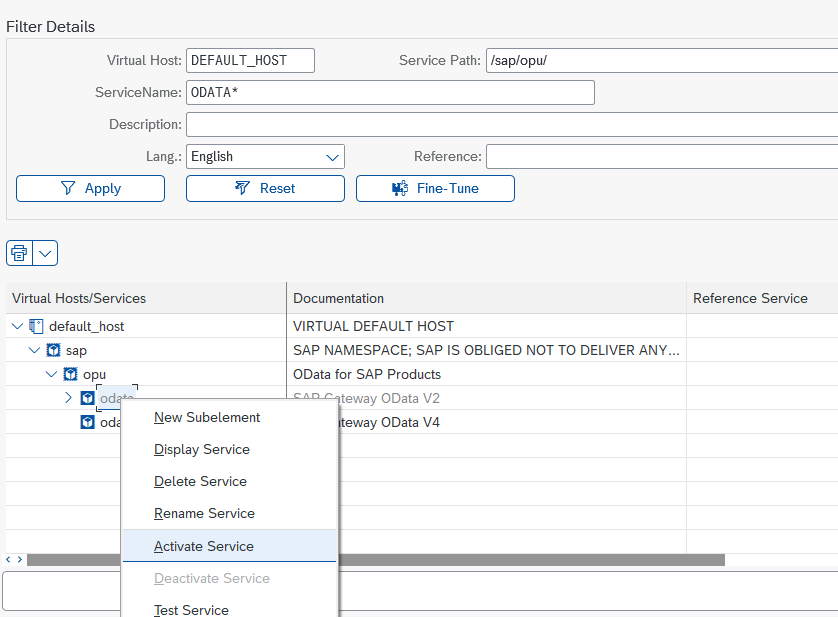Click the print icon above the tree
This screenshot has height=617, width=838.
click(x=19, y=253)
